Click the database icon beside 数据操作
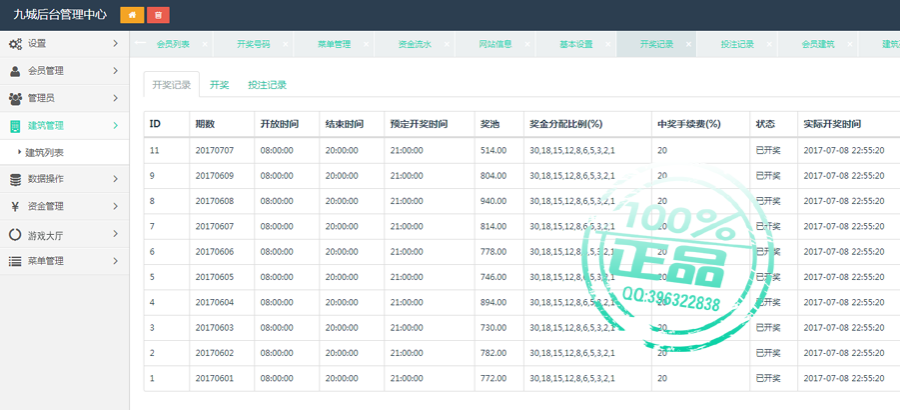The image size is (900, 410). click(x=15, y=179)
